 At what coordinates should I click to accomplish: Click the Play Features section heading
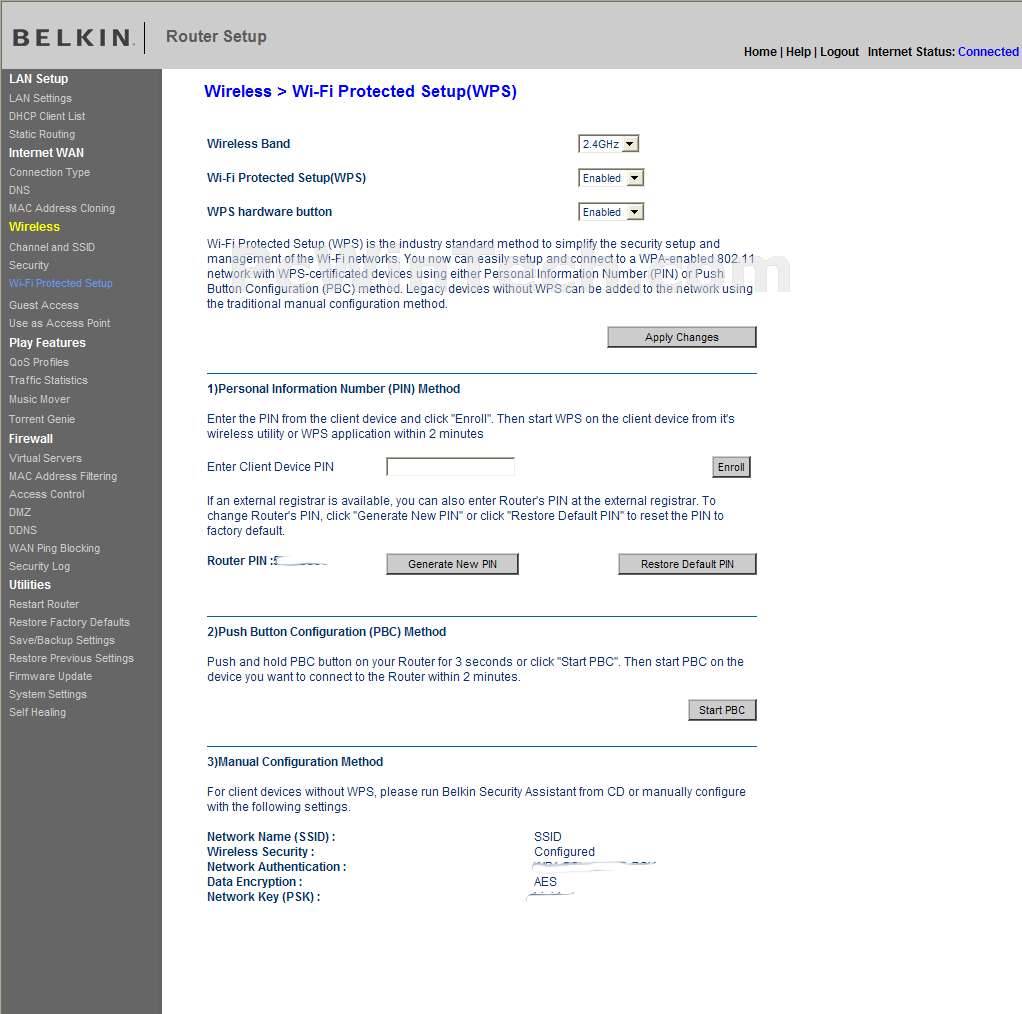tap(47, 343)
